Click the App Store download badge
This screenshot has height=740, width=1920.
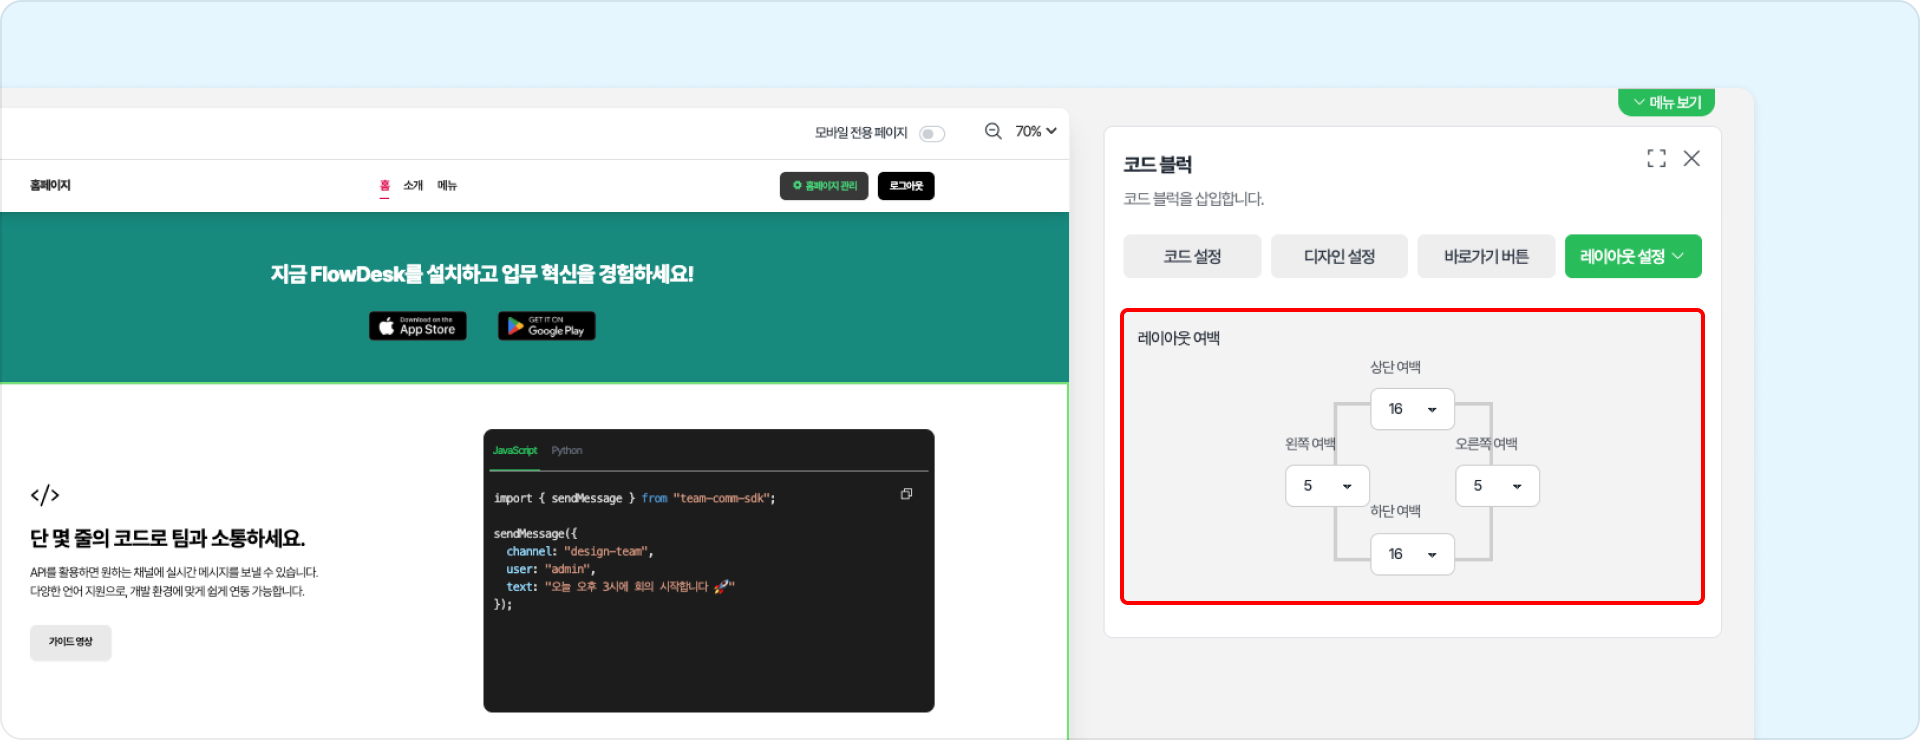[x=418, y=326]
